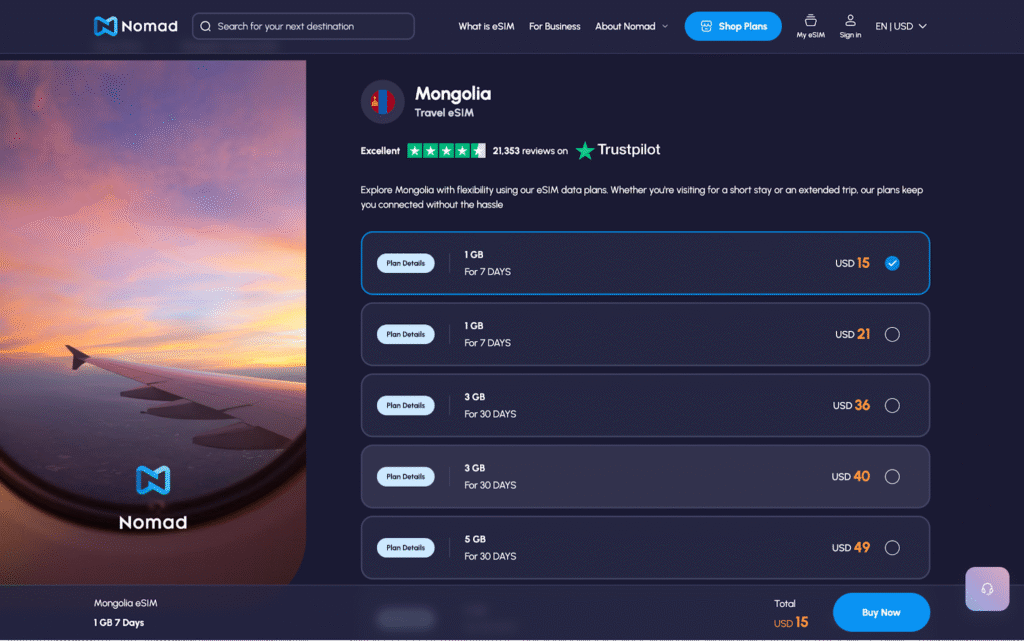This screenshot has height=641, width=1024.
Task: Click the search magnifier icon
Action: pyautogui.click(x=206, y=26)
